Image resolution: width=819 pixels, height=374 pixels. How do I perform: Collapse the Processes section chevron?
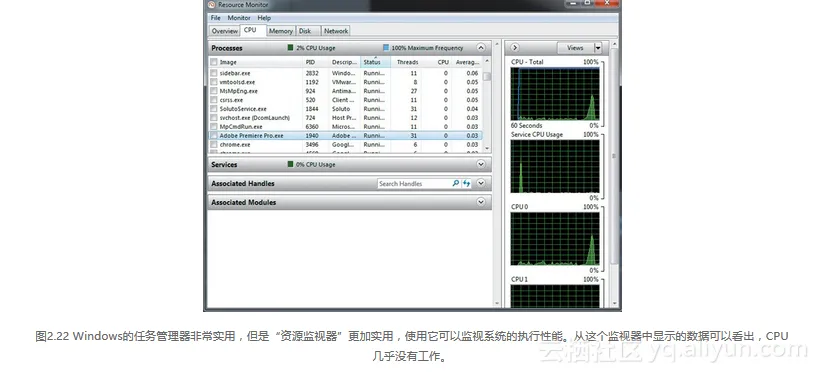coord(481,48)
